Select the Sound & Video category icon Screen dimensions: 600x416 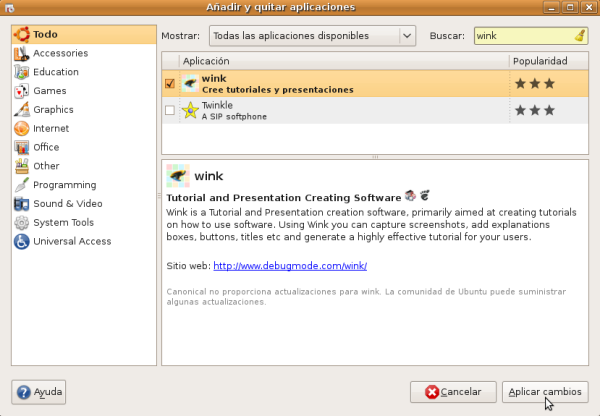pyautogui.click(x=21, y=204)
